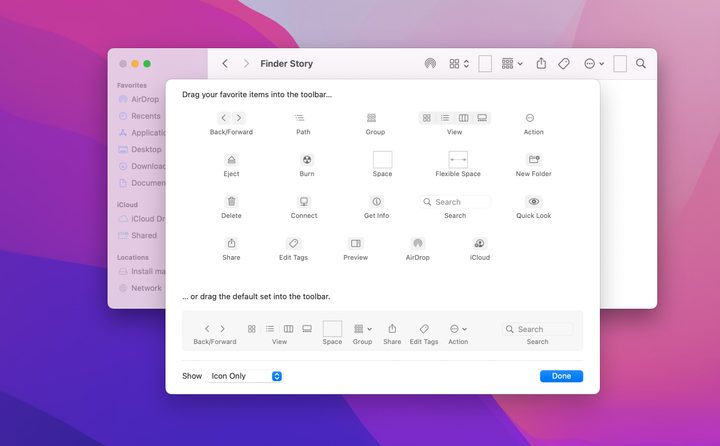Image resolution: width=720 pixels, height=446 pixels.
Task: Select the Delete trash icon
Action: 231,202
